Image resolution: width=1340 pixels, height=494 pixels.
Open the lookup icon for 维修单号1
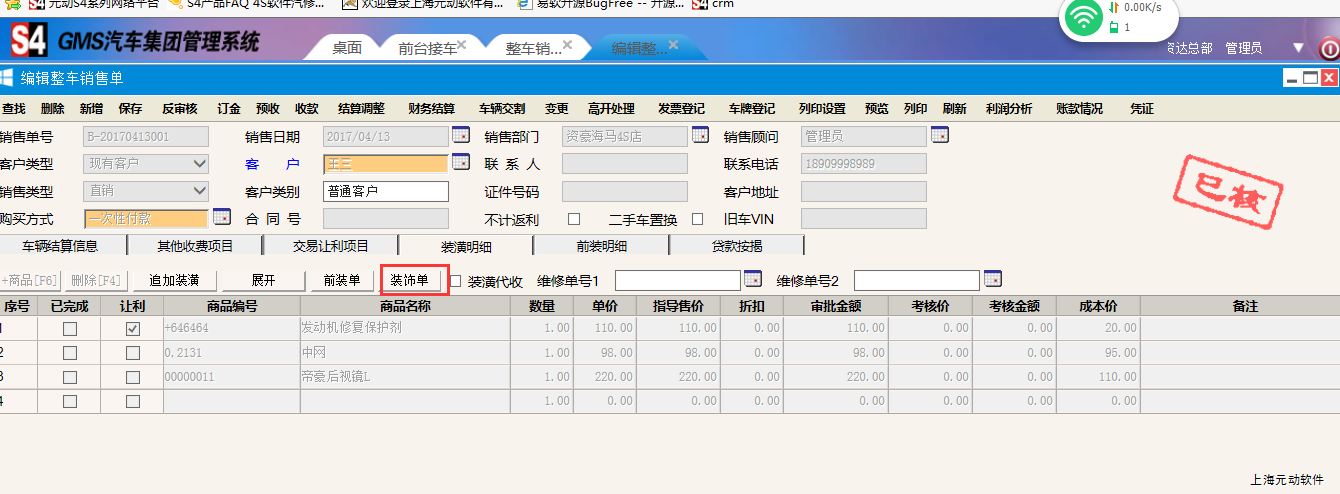(753, 279)
